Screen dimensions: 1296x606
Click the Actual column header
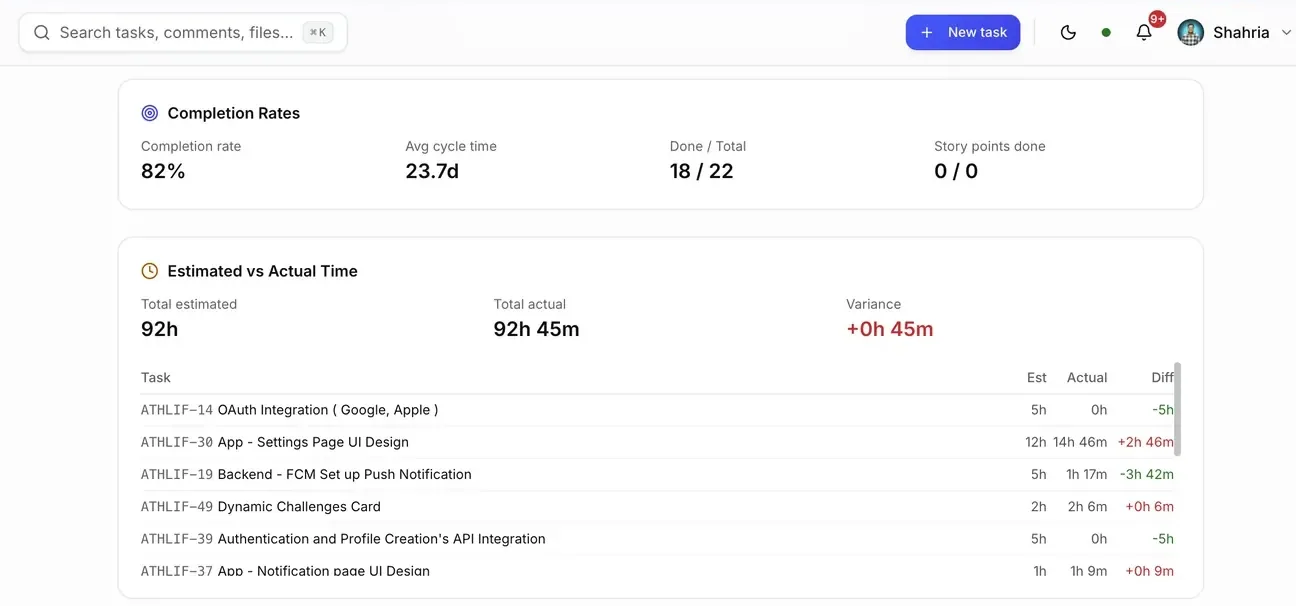[1087, 377]
